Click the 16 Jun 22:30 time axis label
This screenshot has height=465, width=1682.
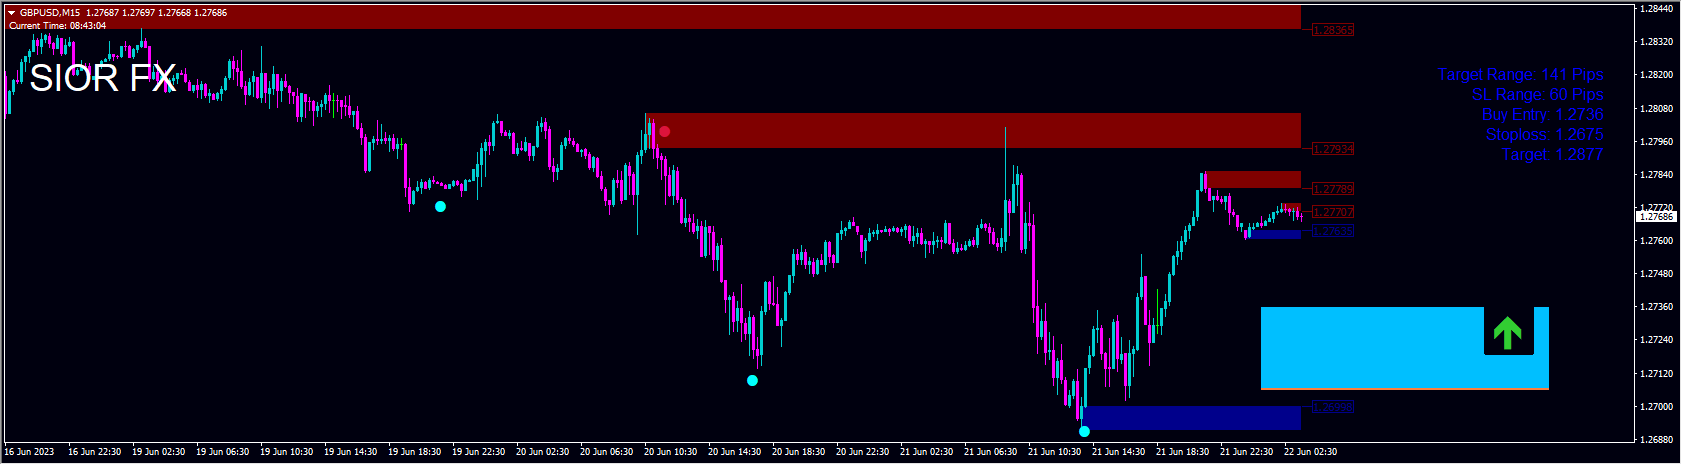point(94,452)
